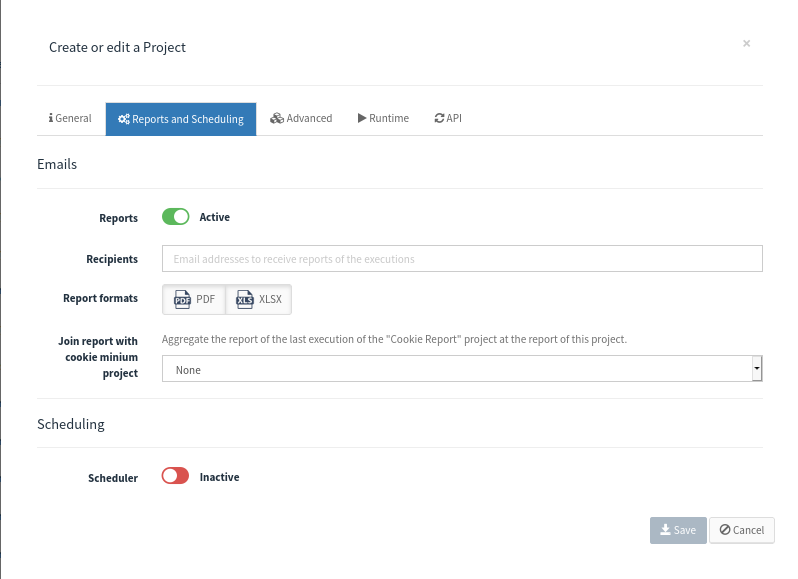Click the Active status text
The height and width of the screenshot is (579, 798).
[215, 217]
